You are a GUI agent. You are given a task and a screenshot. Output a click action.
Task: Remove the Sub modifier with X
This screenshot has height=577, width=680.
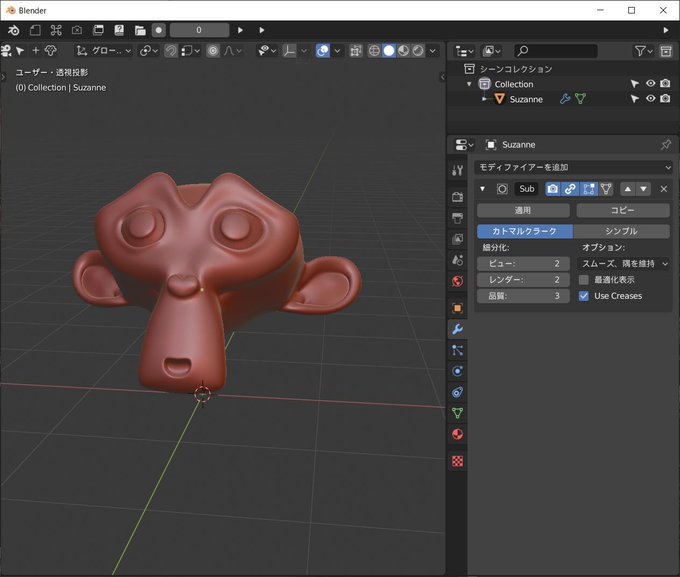click(664, 189)
